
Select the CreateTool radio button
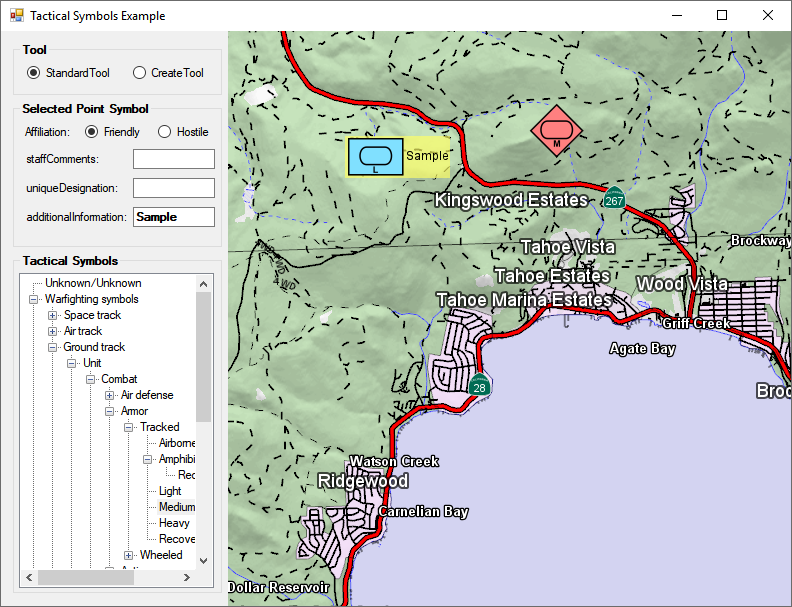(139, 73)
